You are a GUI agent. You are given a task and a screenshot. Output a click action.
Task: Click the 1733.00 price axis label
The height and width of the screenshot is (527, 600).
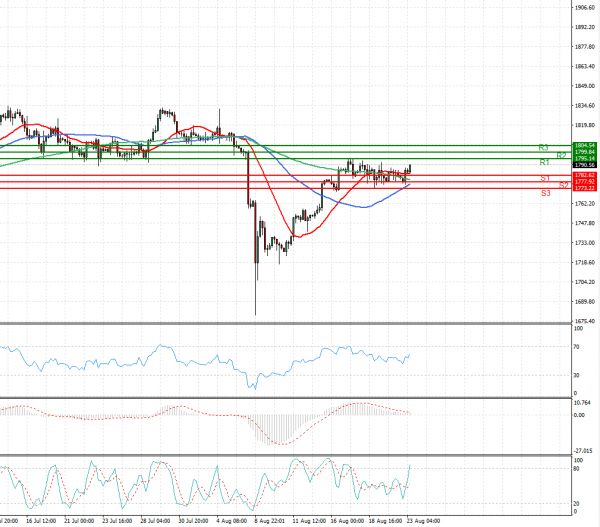tap(585, 243)
